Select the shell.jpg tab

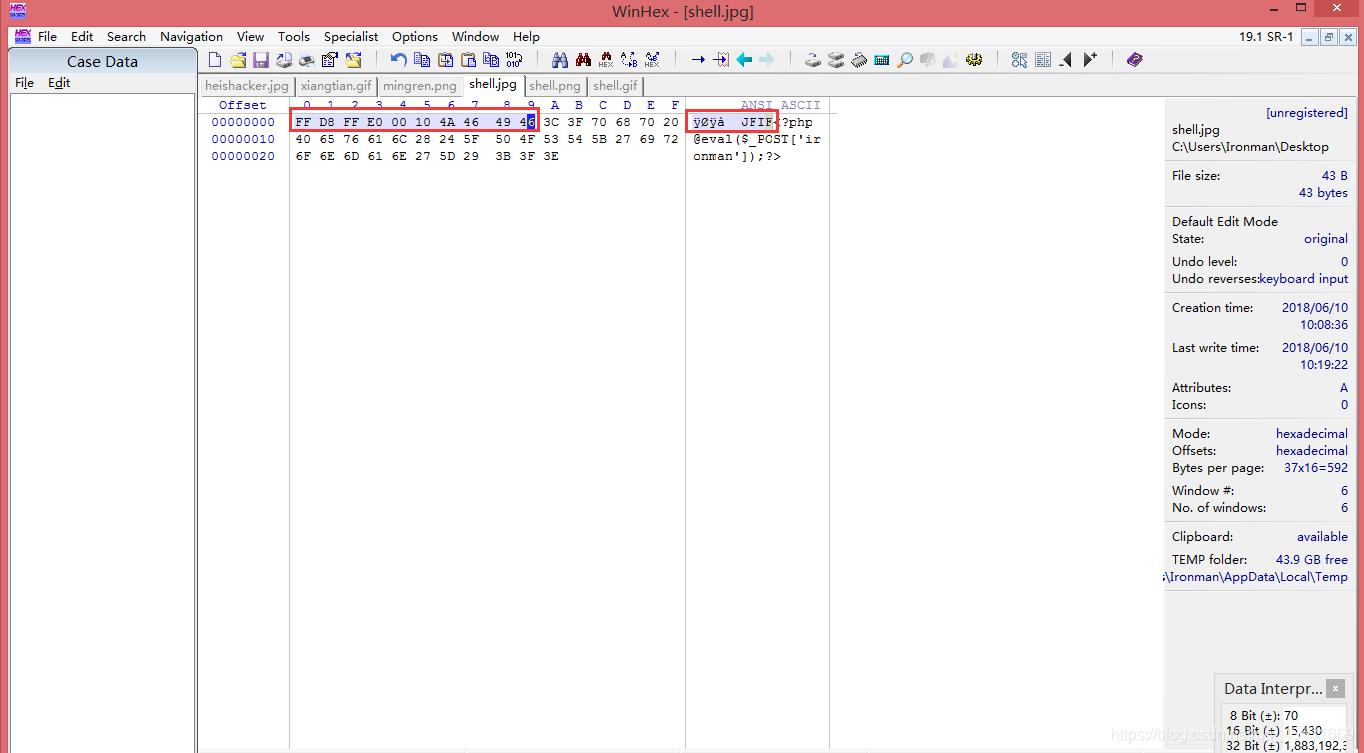click(493, 84)
